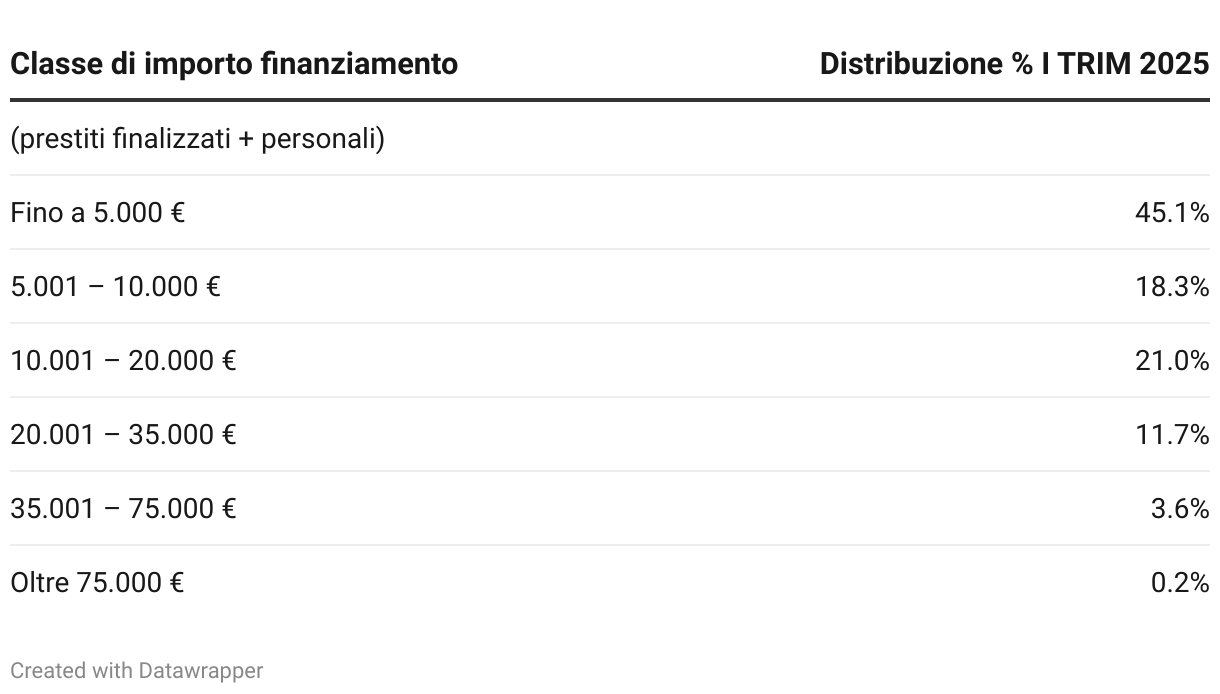This screenshot has width=1220, height=694.
Task: Open the Created with Datawrapper link
Action: point(137,670)
